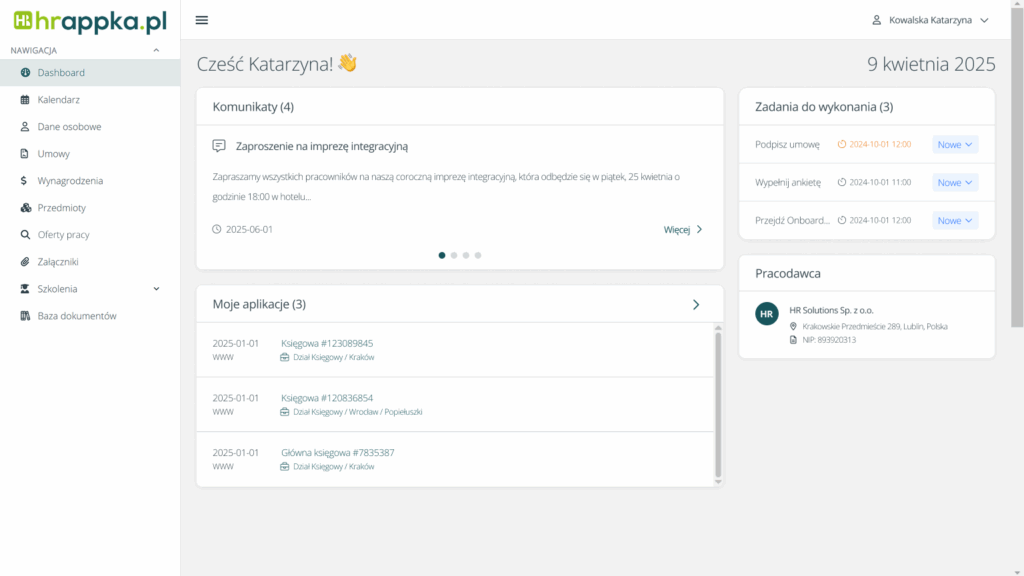
Task: Collapse the Nawigacja section
Action: pyautogui.click(x=156, y=50)
